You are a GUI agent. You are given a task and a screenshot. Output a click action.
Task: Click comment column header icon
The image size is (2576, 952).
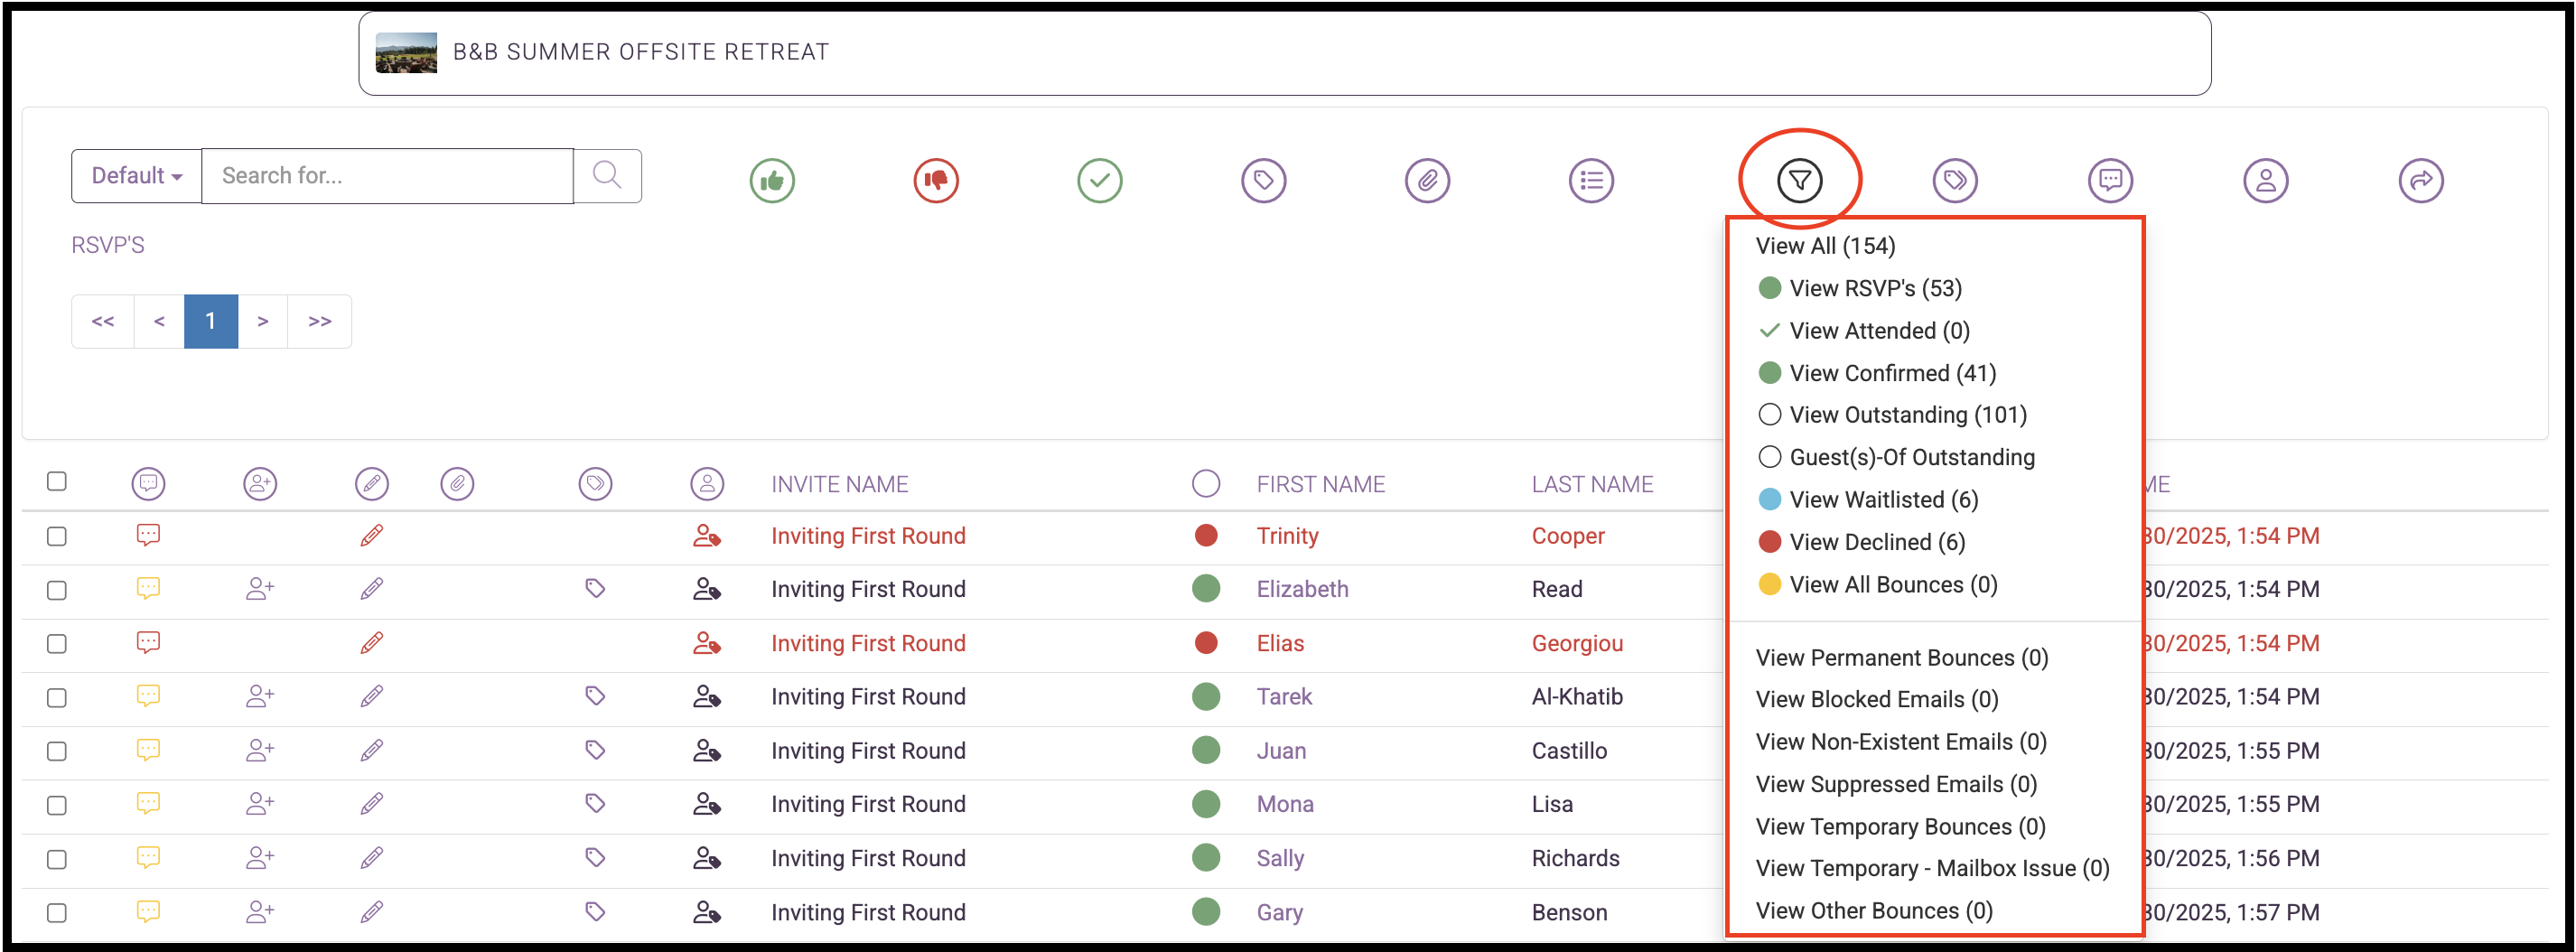(x=148, y=484)
